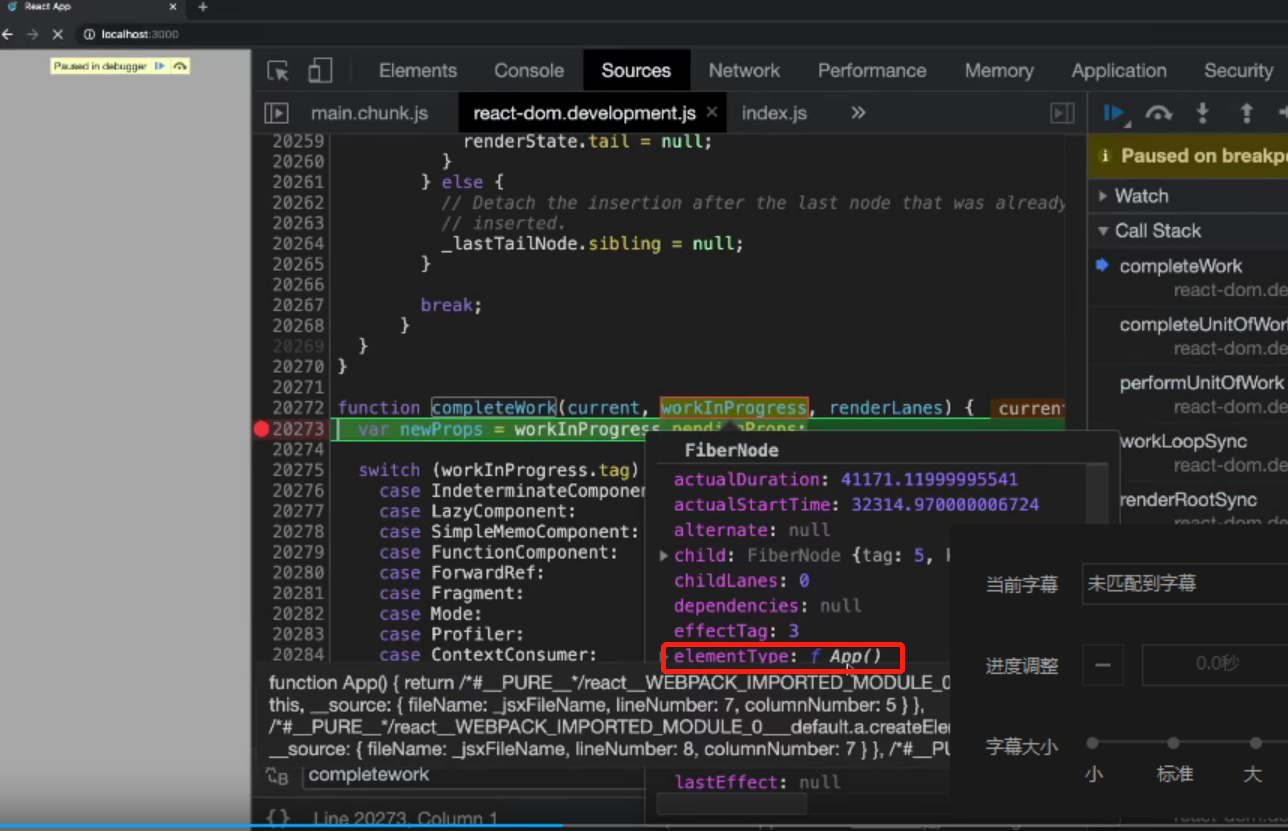Image resolution: width=1288 pixels, height=831 pixels.
Task: Close the react-dom.development.js file tab
Action: (713, 113)
